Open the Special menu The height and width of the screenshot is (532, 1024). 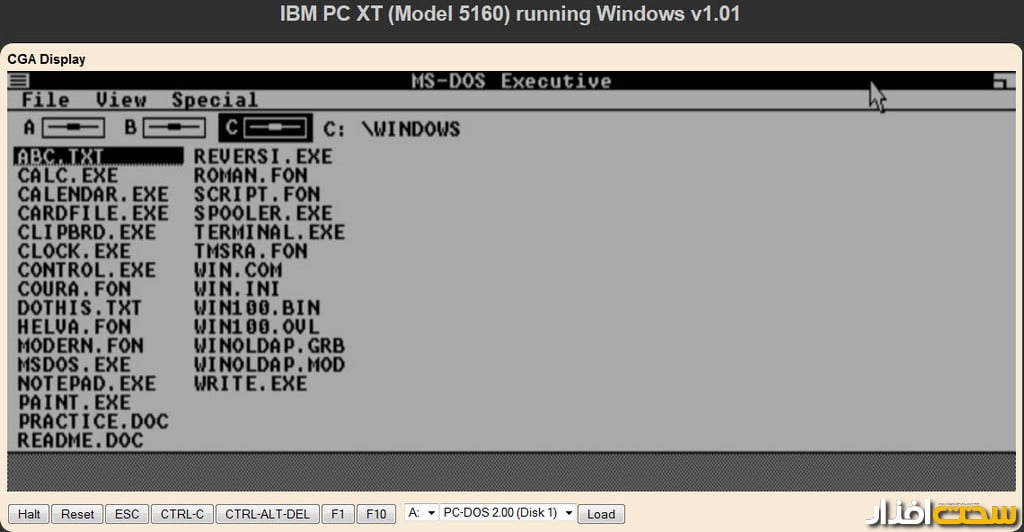point(214,100)
